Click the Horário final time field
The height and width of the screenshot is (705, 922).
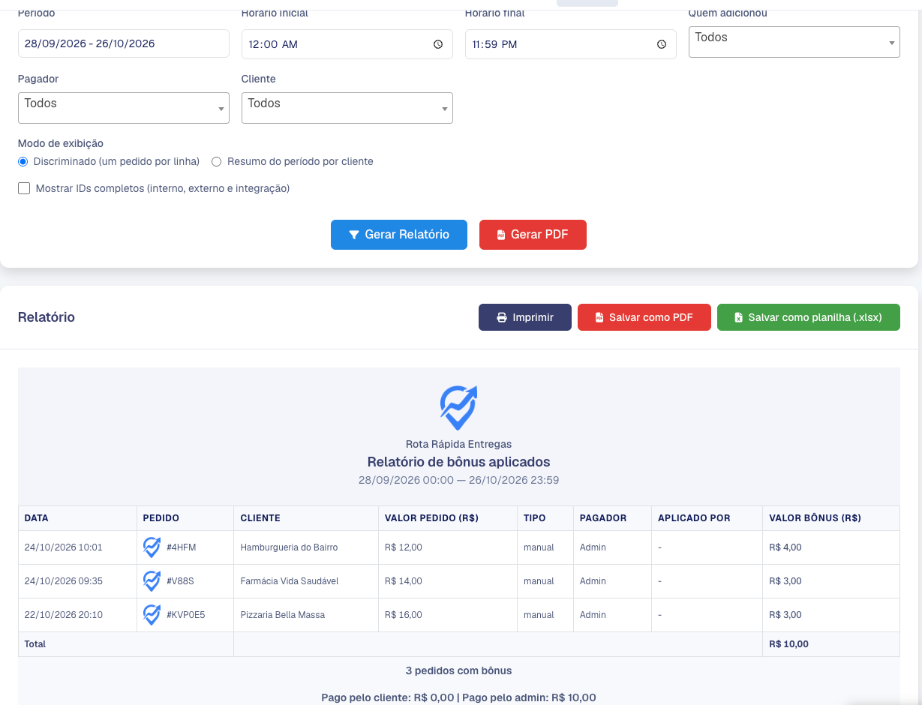[570, 44]
